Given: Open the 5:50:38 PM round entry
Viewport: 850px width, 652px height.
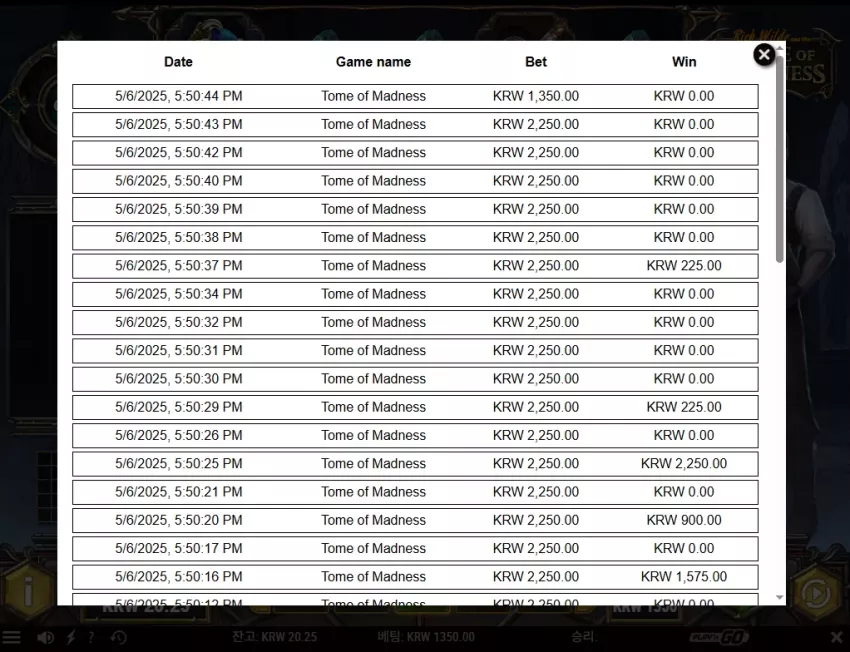Looking at the screenshot, I should tap(415, 237).
